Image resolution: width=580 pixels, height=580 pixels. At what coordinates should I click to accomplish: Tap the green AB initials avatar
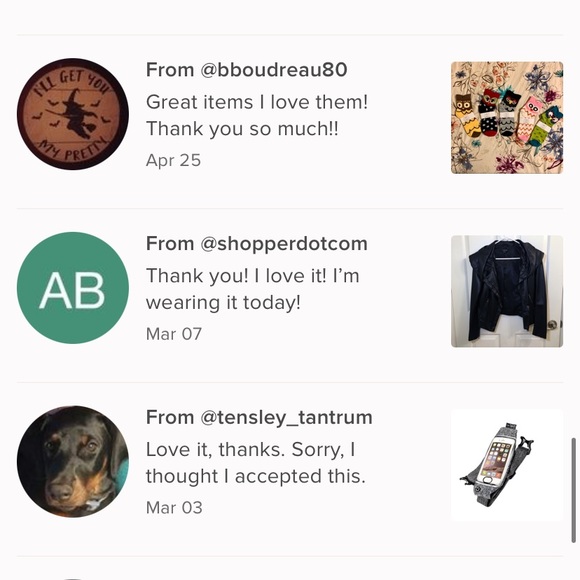[x=73, y=288]
